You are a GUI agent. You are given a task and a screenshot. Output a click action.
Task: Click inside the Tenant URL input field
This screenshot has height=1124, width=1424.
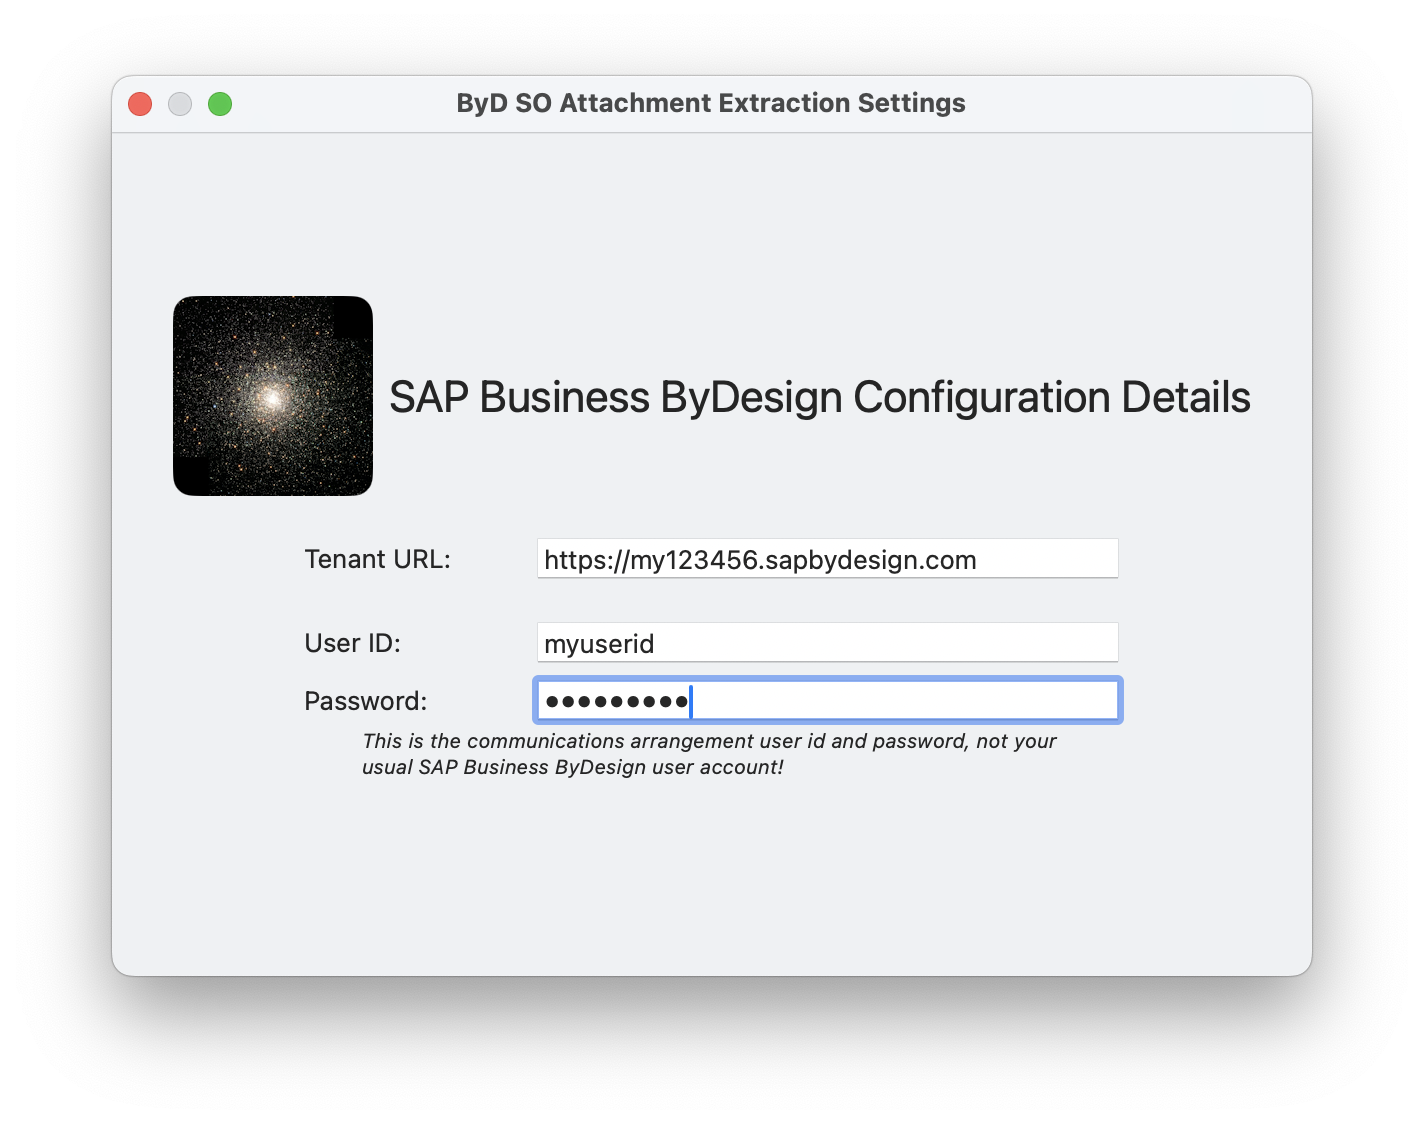827,558
